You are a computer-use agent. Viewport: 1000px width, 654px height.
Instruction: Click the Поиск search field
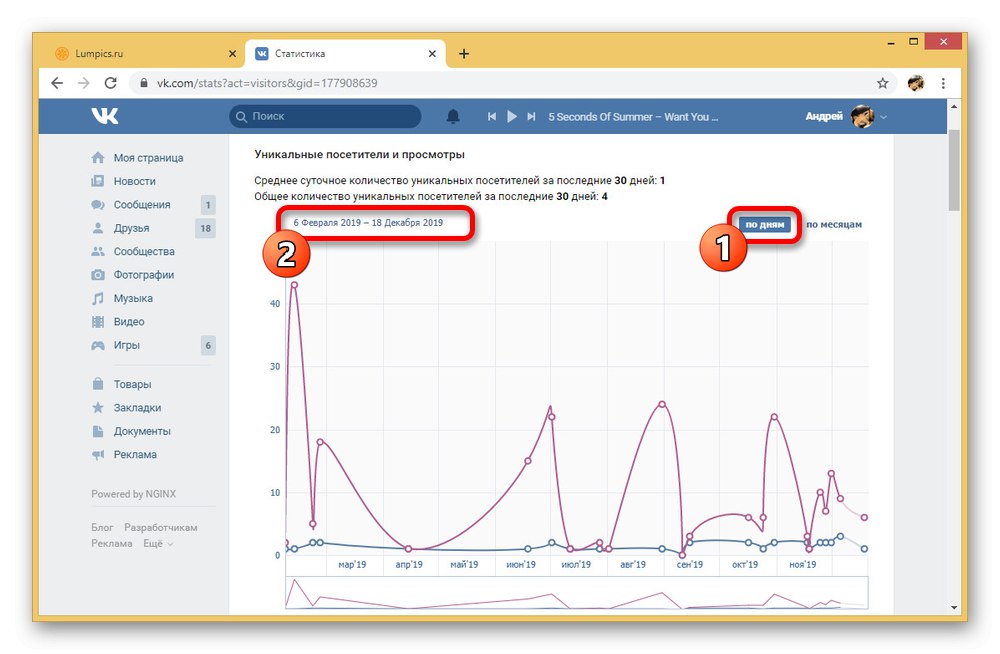coord(325,116)
